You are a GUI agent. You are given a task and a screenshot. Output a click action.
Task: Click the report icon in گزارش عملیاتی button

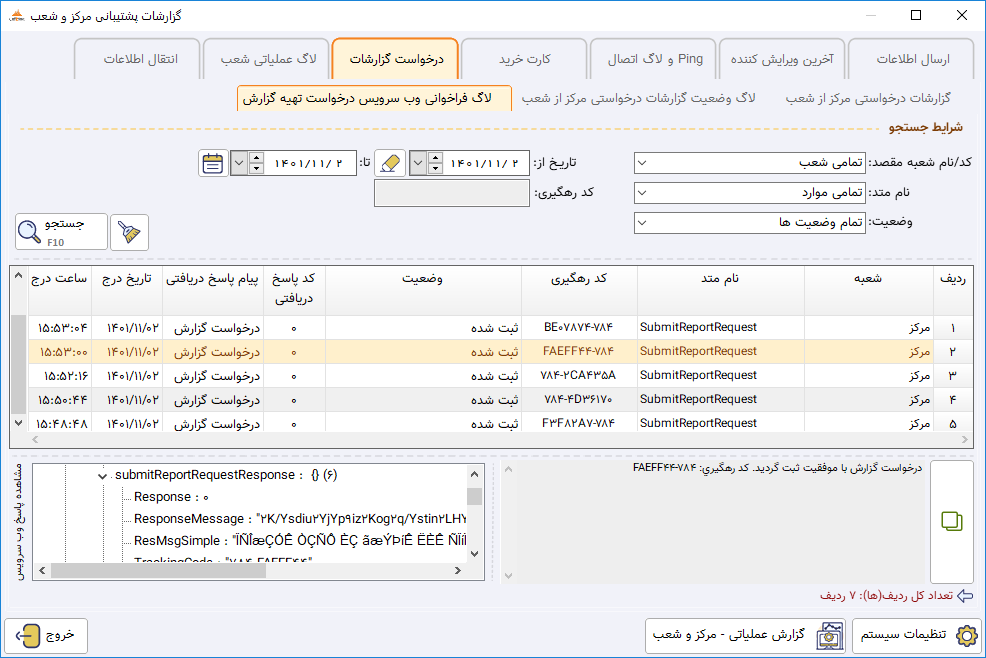click(829, 635)
